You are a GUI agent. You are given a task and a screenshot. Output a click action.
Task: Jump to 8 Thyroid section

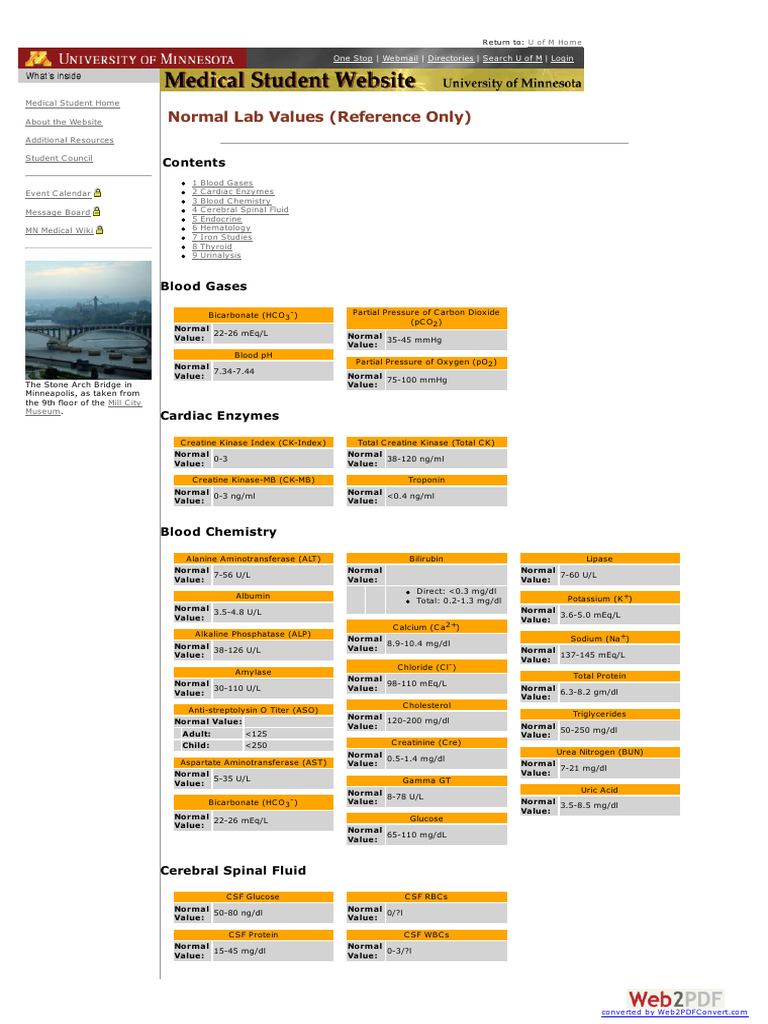(212, 247)
